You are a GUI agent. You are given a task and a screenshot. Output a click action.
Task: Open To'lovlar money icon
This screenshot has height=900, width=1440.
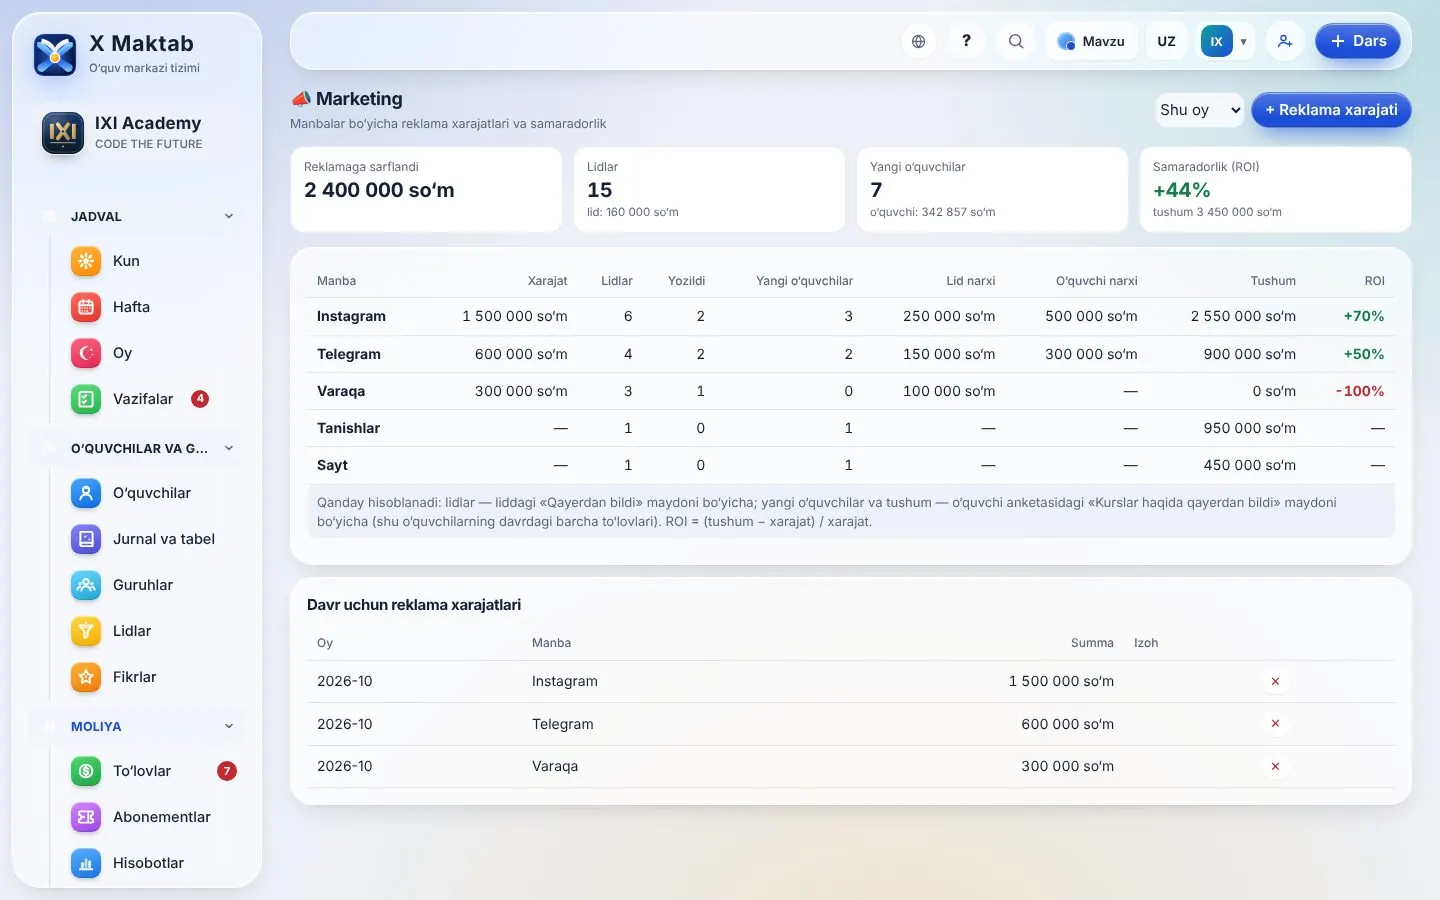point(86,771)
